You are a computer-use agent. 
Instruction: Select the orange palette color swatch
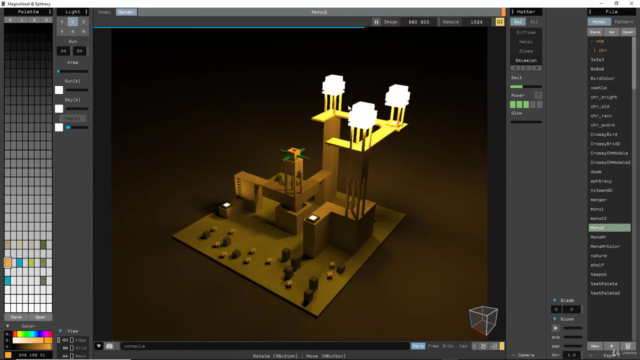click(8, 262)
